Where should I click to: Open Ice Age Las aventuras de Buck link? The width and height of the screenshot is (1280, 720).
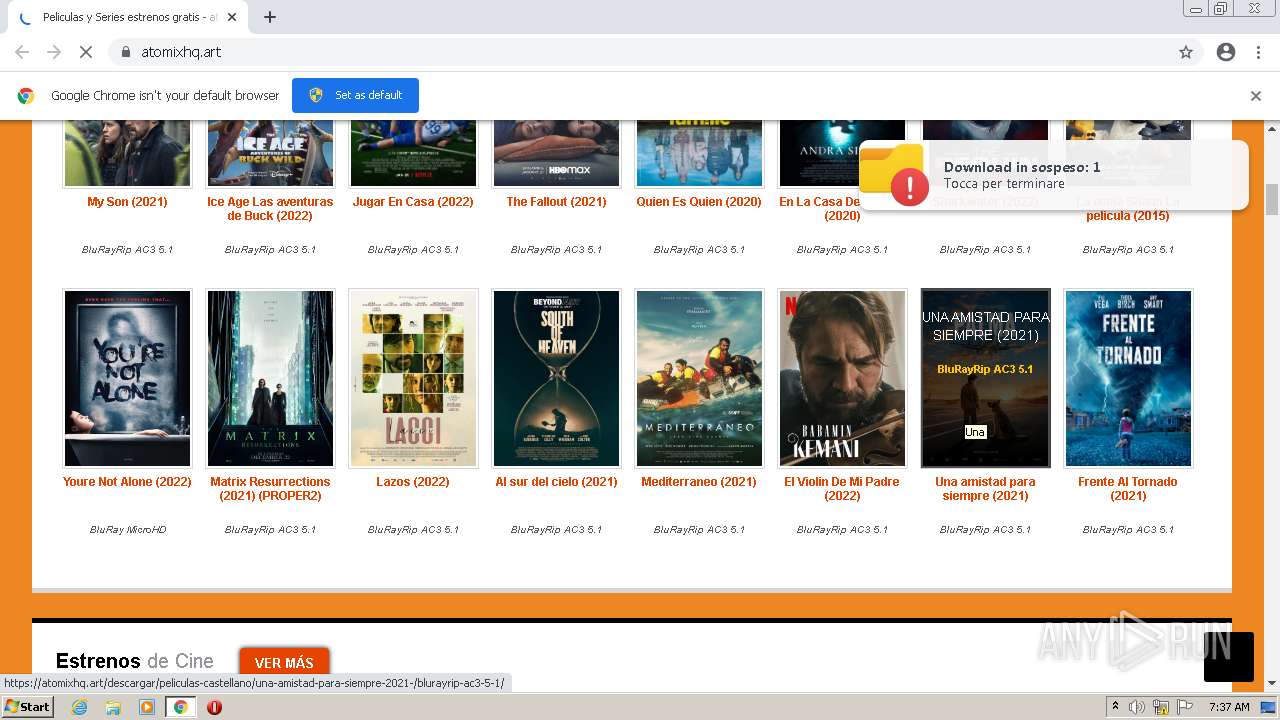pyautogui.click(x=270, y=209)
